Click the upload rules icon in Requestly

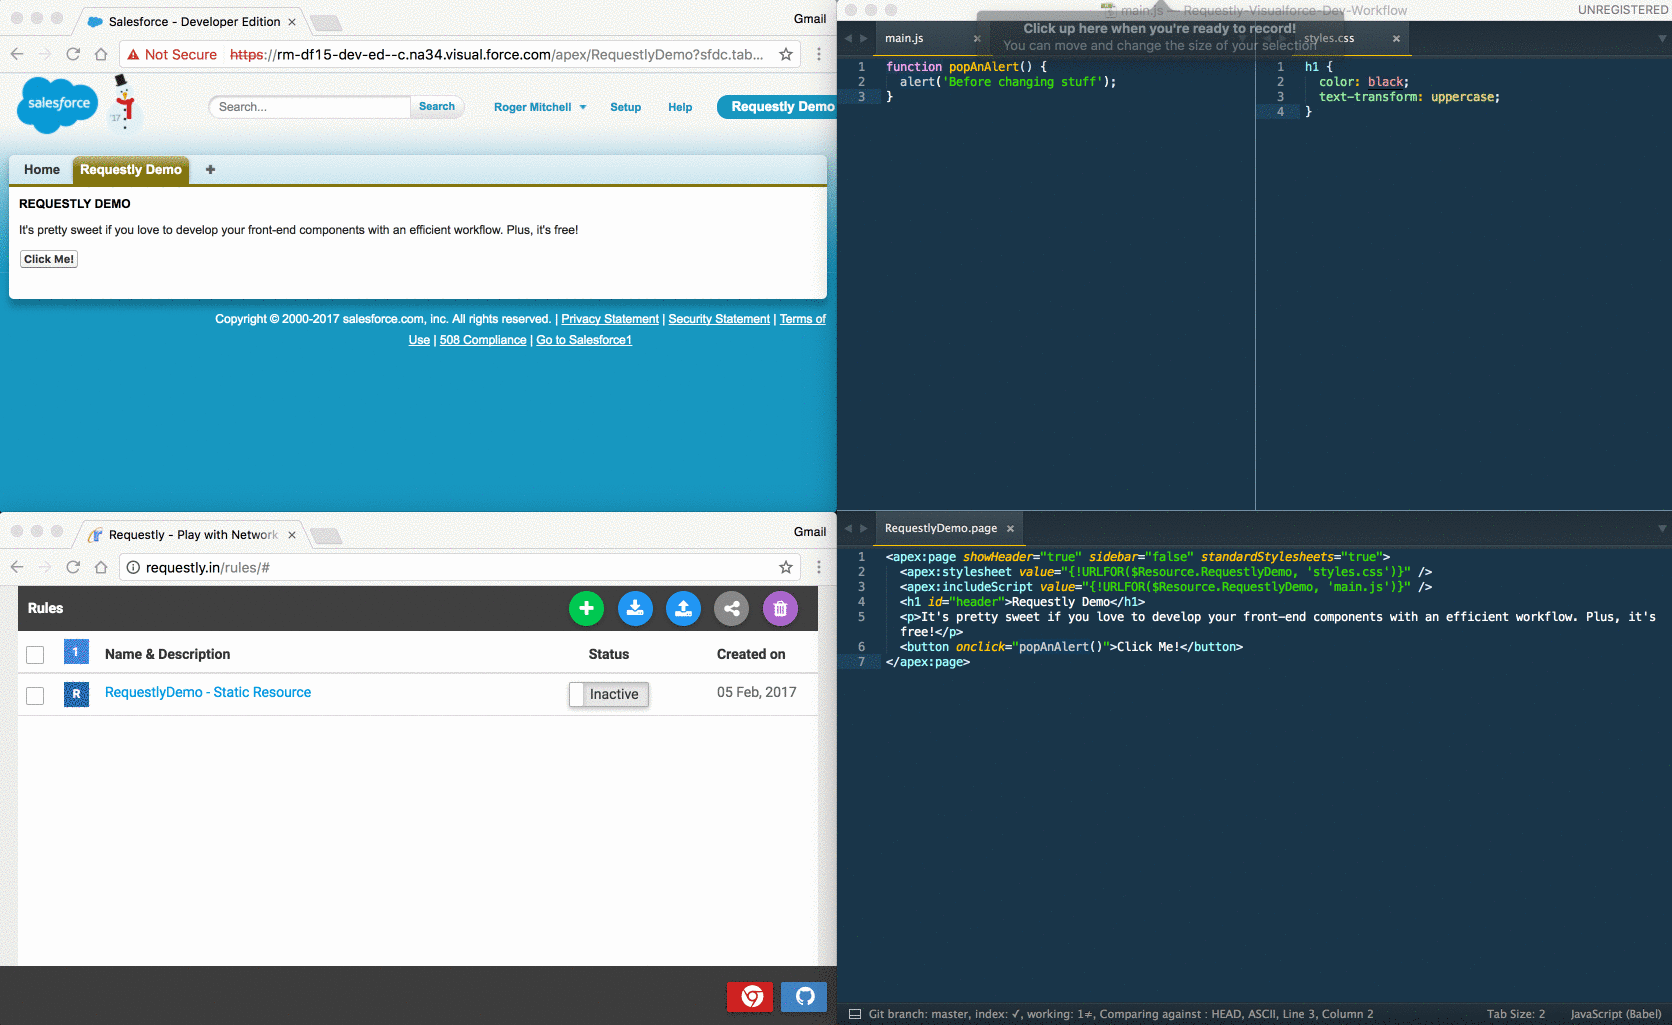click(683, 608)
